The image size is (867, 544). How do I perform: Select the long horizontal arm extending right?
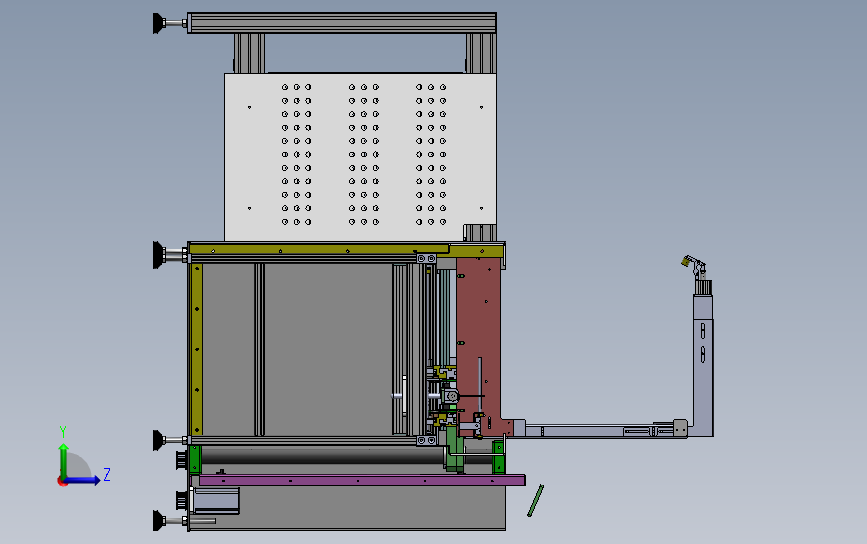pos(600,431)
